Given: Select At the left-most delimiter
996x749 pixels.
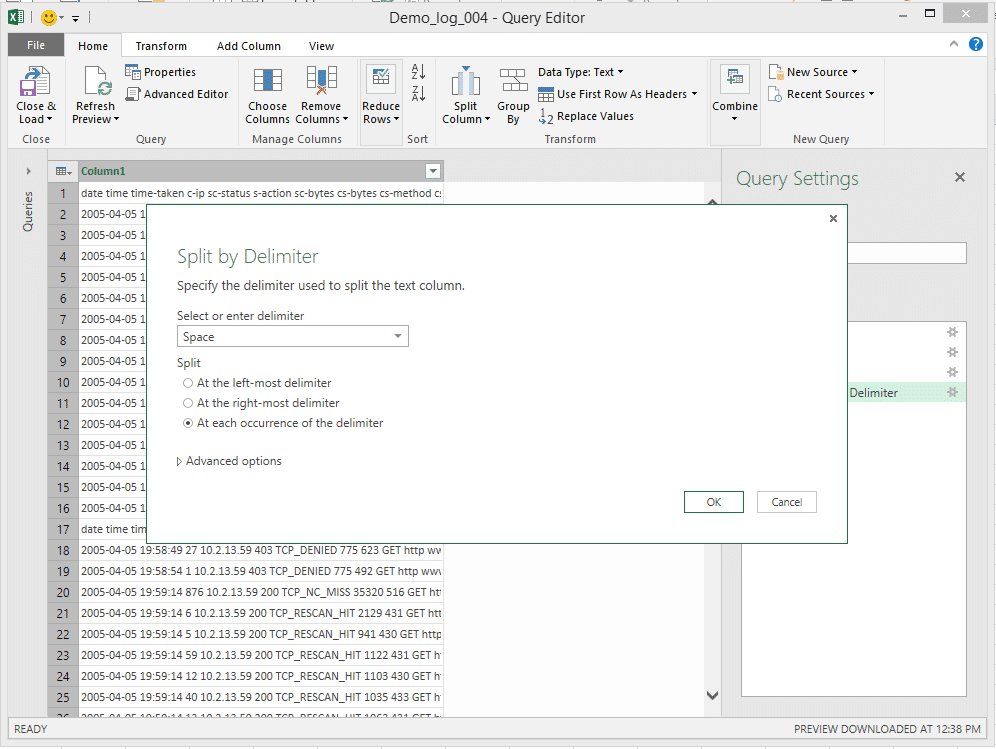Looking at the screenshot, I should [x=187, y=383].
